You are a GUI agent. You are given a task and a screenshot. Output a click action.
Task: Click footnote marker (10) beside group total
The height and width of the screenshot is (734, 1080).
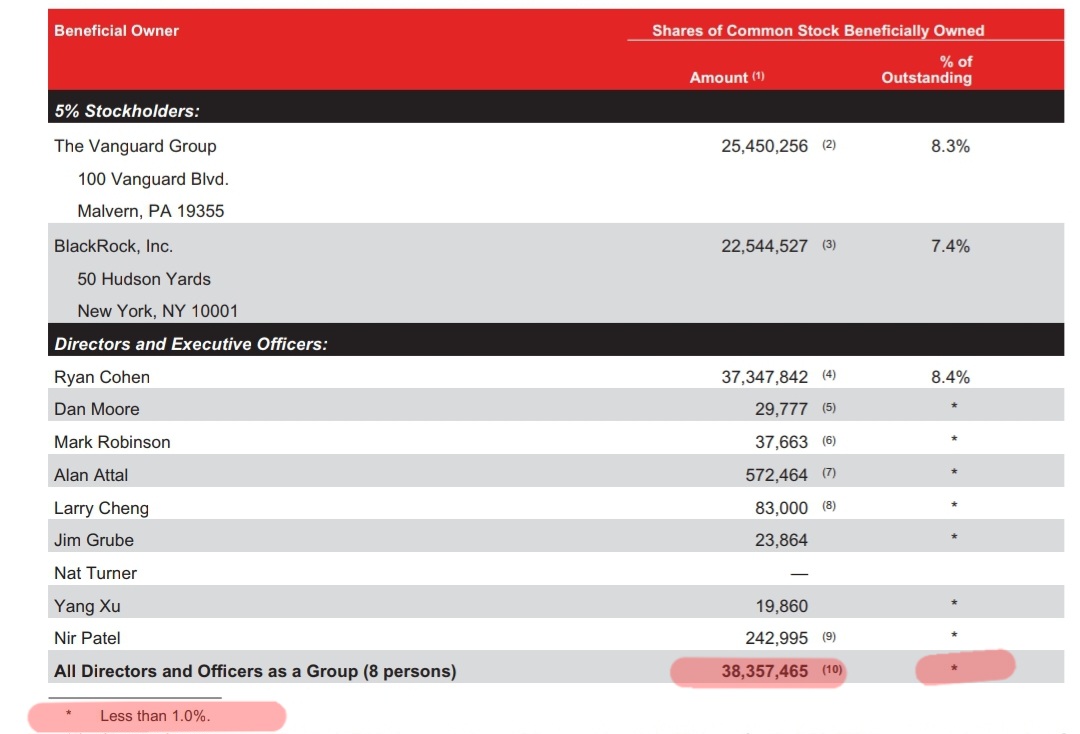coord(831,669)
